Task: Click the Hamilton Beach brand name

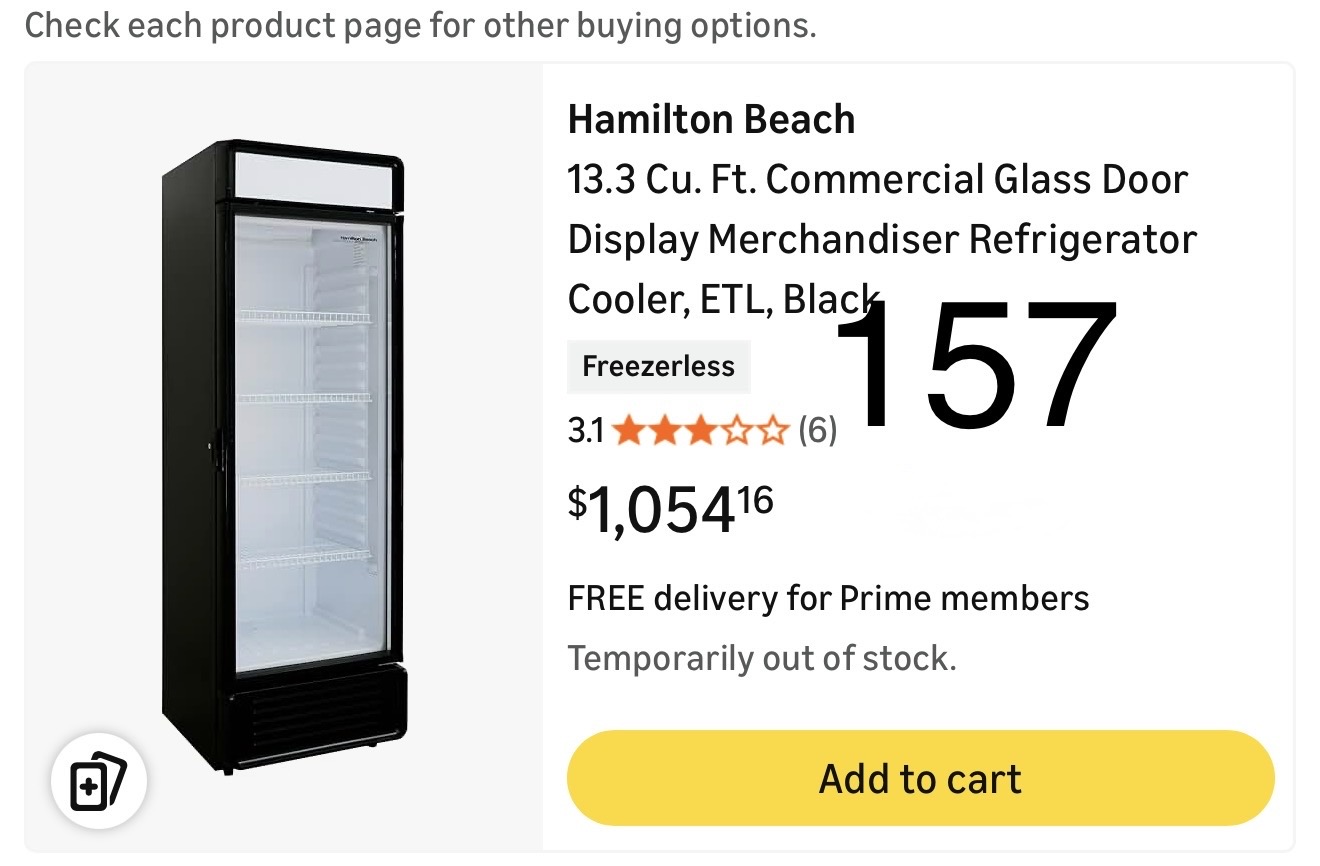Action: point(711,120)
